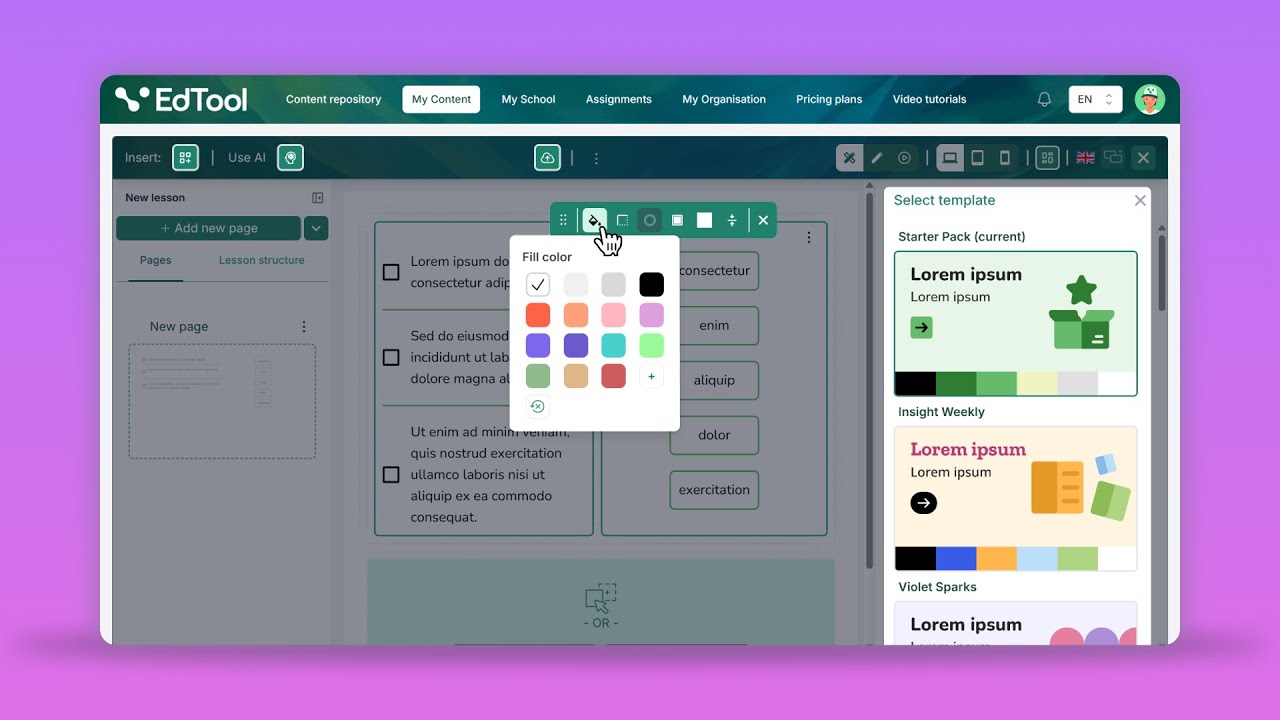This screenshot has width=1280, height=720.
Task: Click the cloud upload save icon
Action: pyautogui.click(x=547, y=157)
